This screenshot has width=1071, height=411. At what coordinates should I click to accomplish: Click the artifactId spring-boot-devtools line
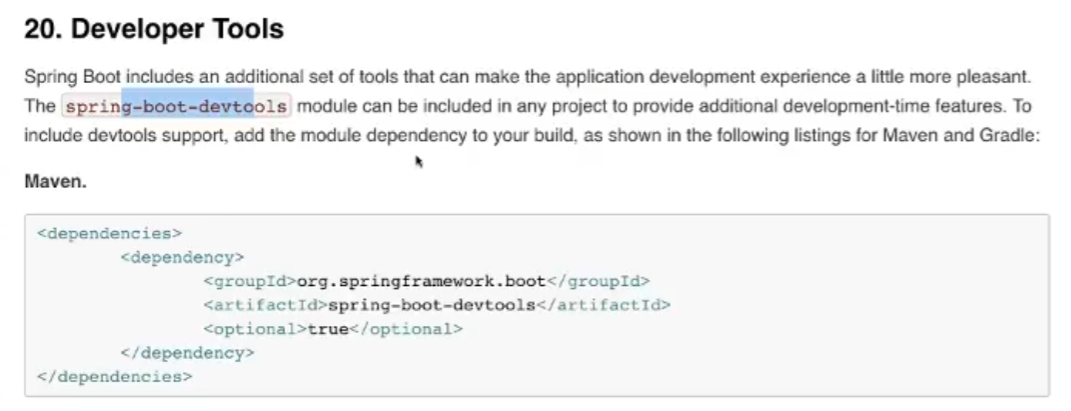pyautogui.click(x=437, y=305)
